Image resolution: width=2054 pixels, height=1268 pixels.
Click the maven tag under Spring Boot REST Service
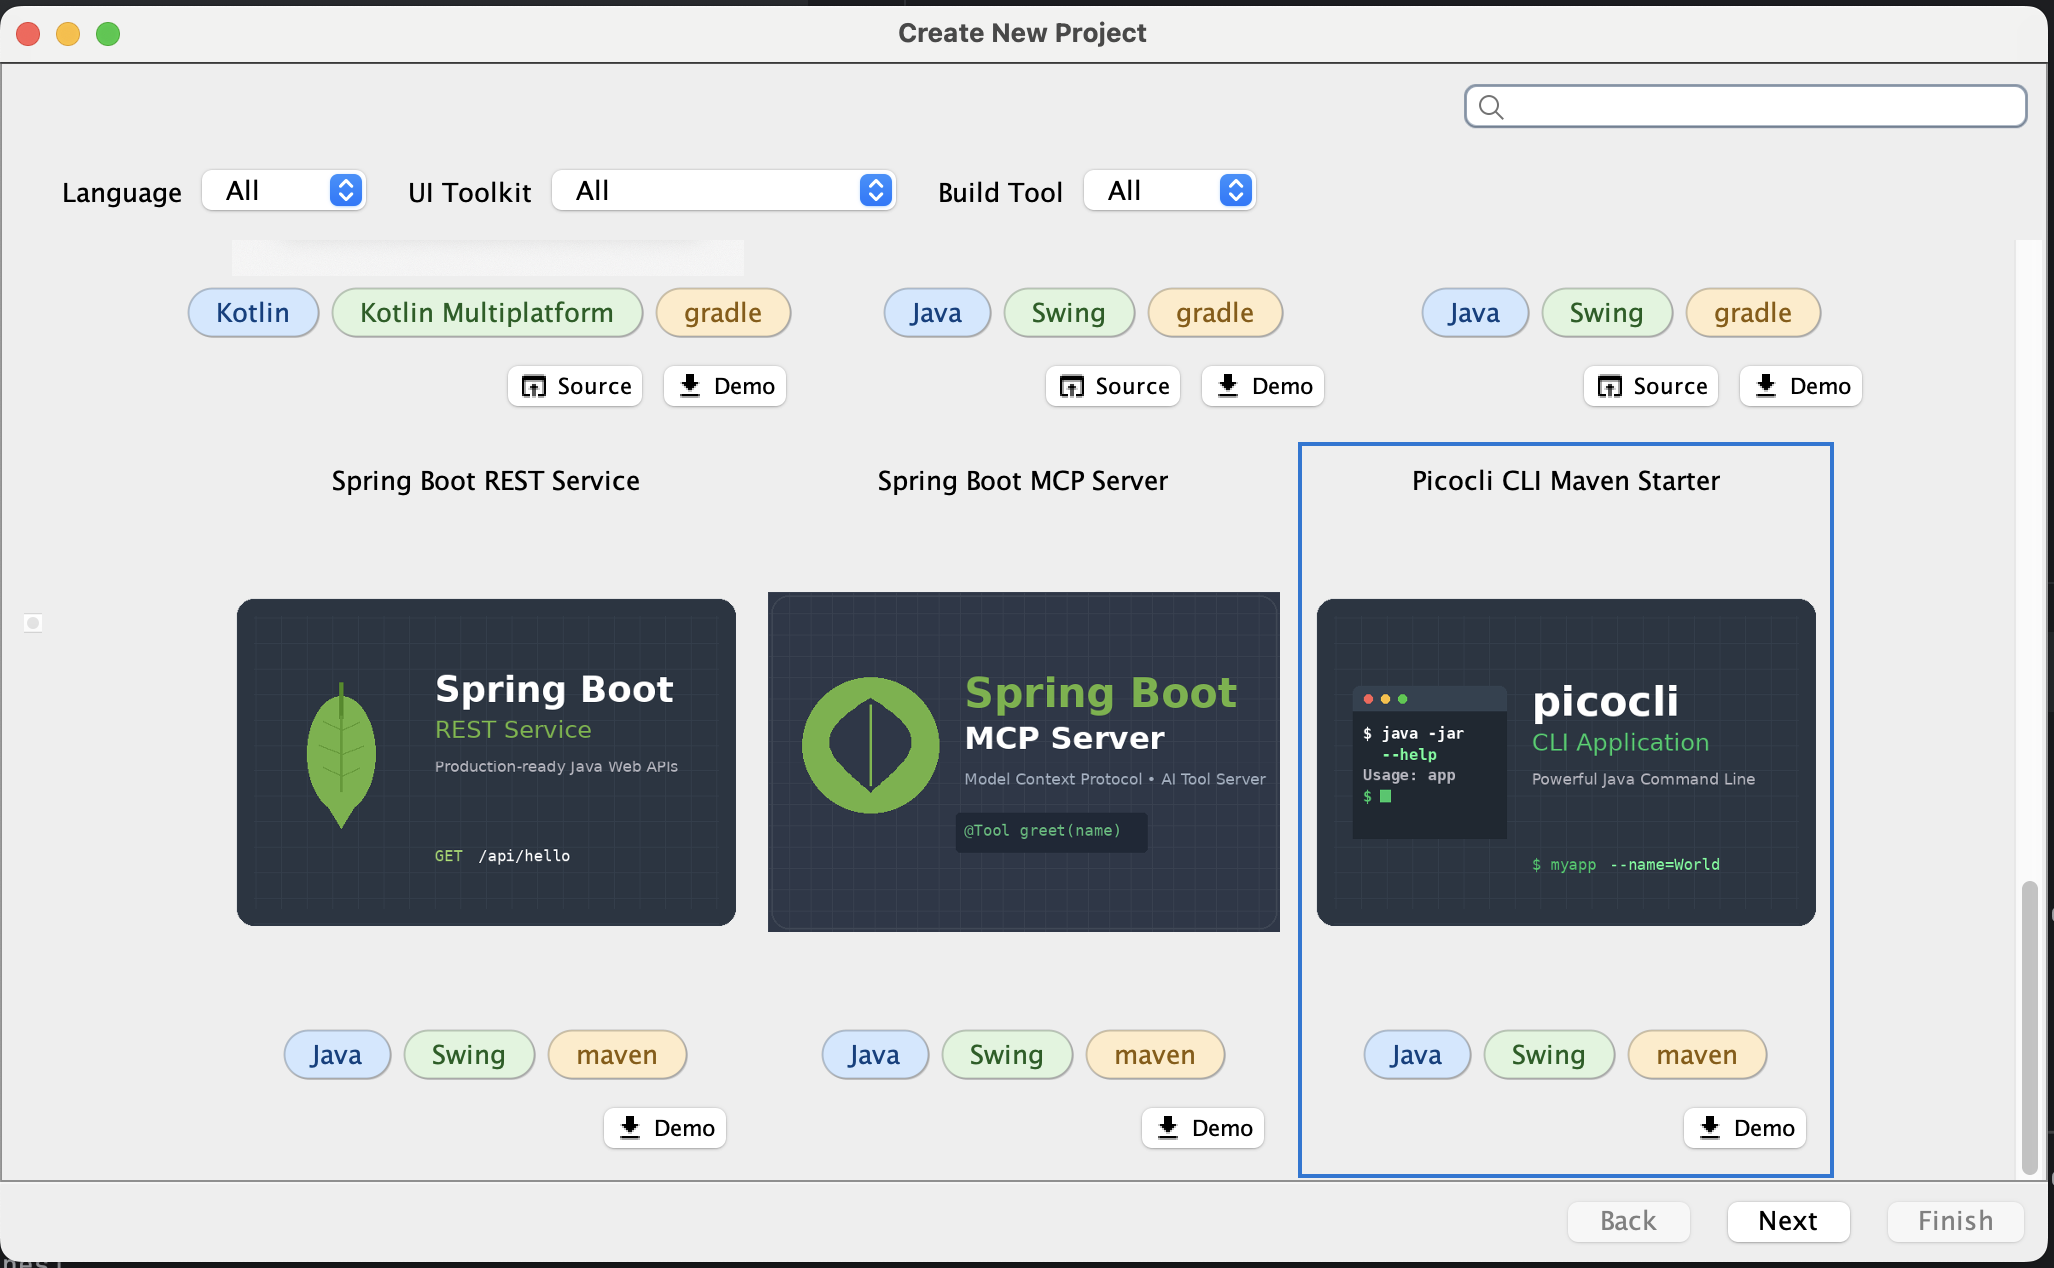point(617,1055)
